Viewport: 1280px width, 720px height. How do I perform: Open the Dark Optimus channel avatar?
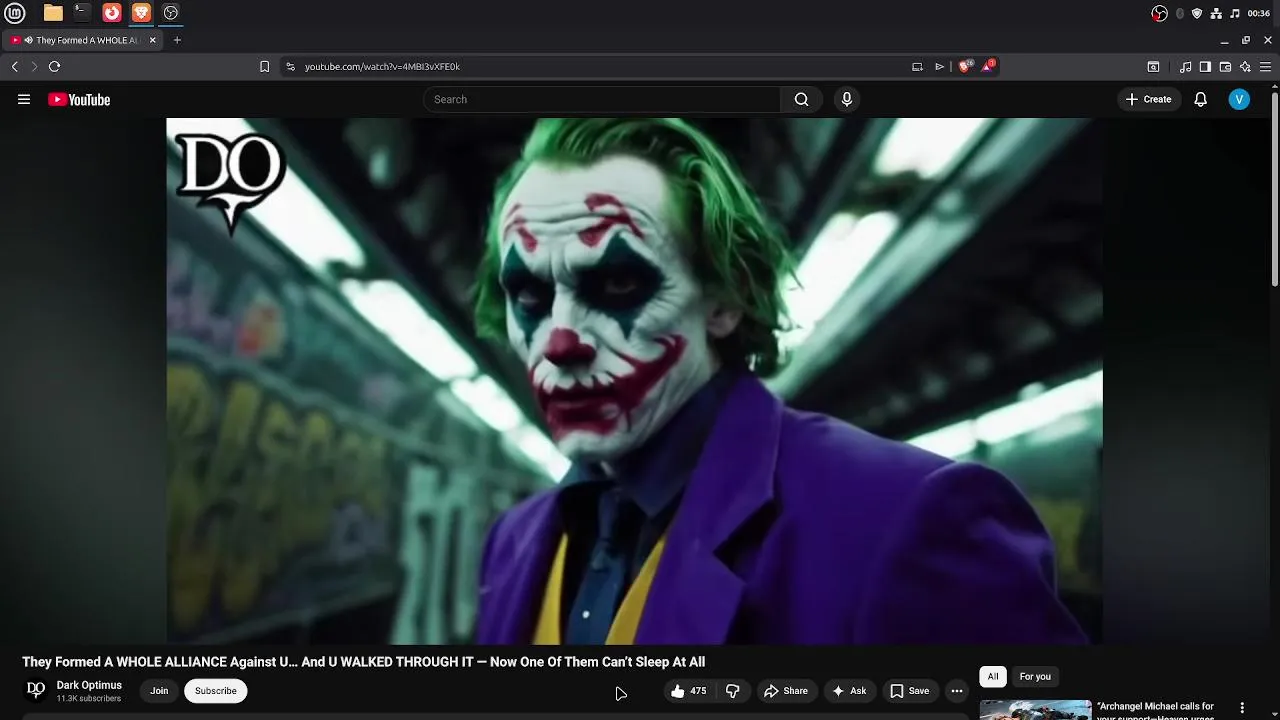(x=36, y=690)
